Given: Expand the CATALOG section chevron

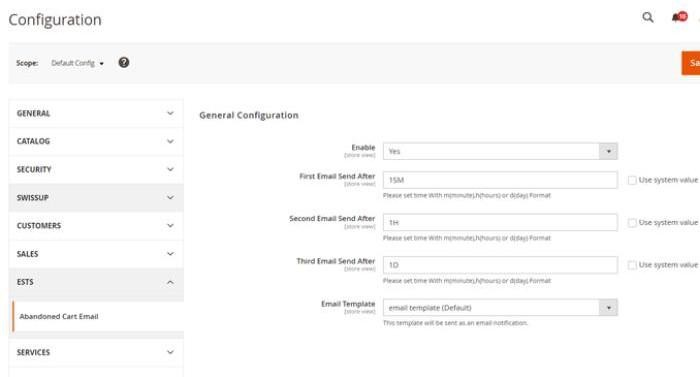Looking at the screenshot, I should (170, 142).
